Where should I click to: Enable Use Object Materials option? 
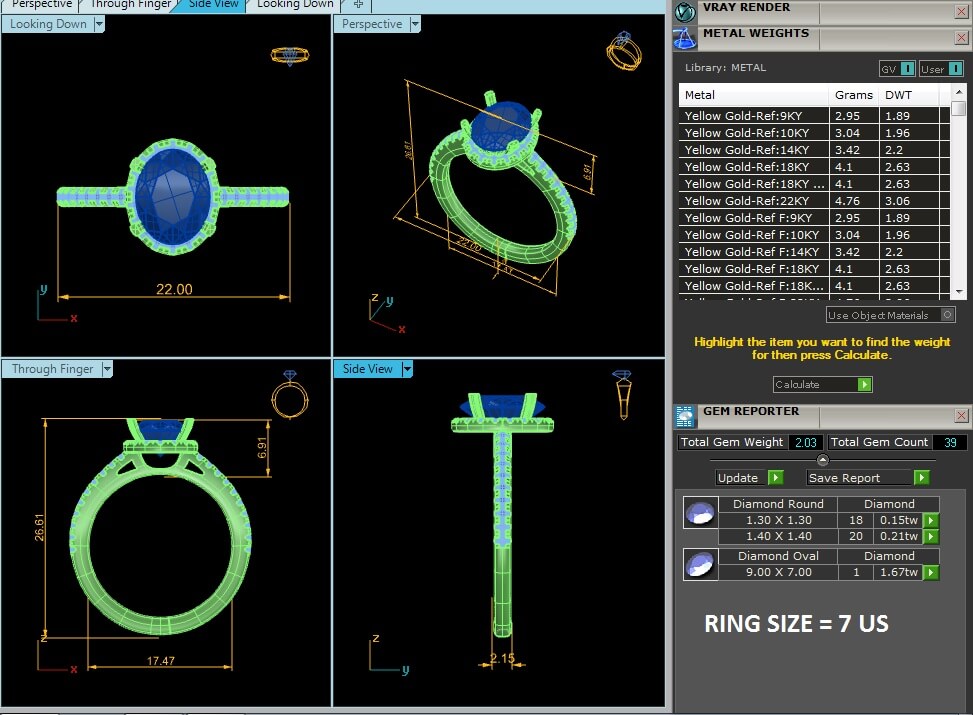(947, 315)
